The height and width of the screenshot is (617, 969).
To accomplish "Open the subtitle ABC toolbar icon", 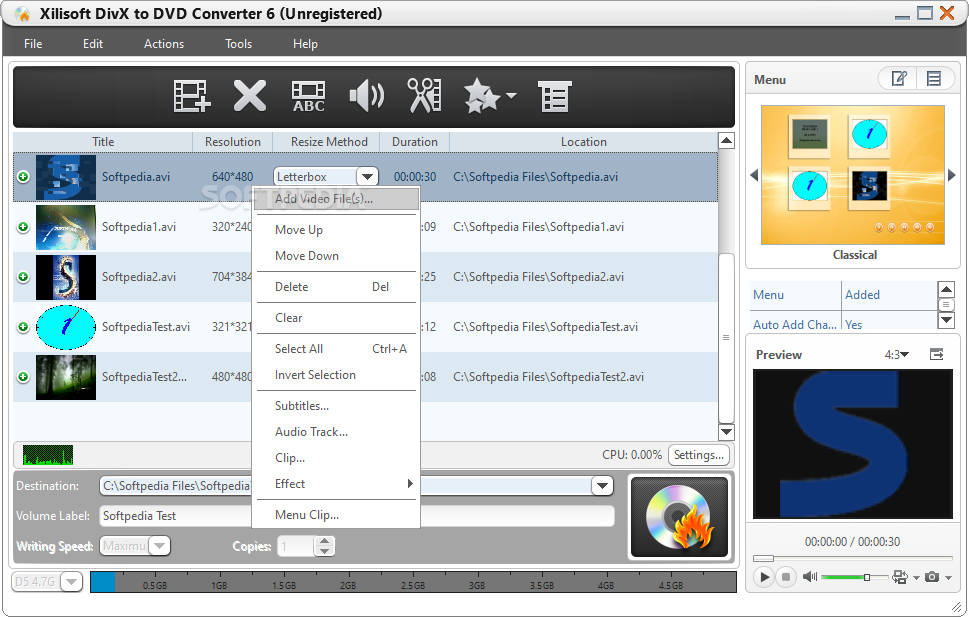I will 308,96.
